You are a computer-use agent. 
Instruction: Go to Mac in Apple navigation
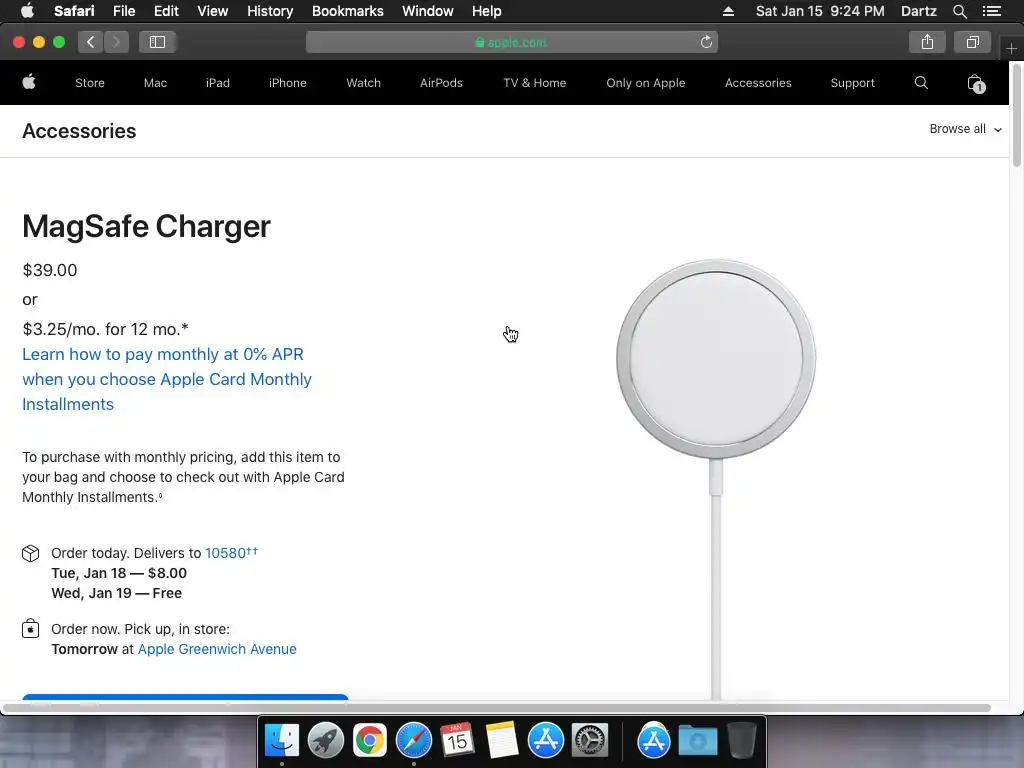point(155,83)
